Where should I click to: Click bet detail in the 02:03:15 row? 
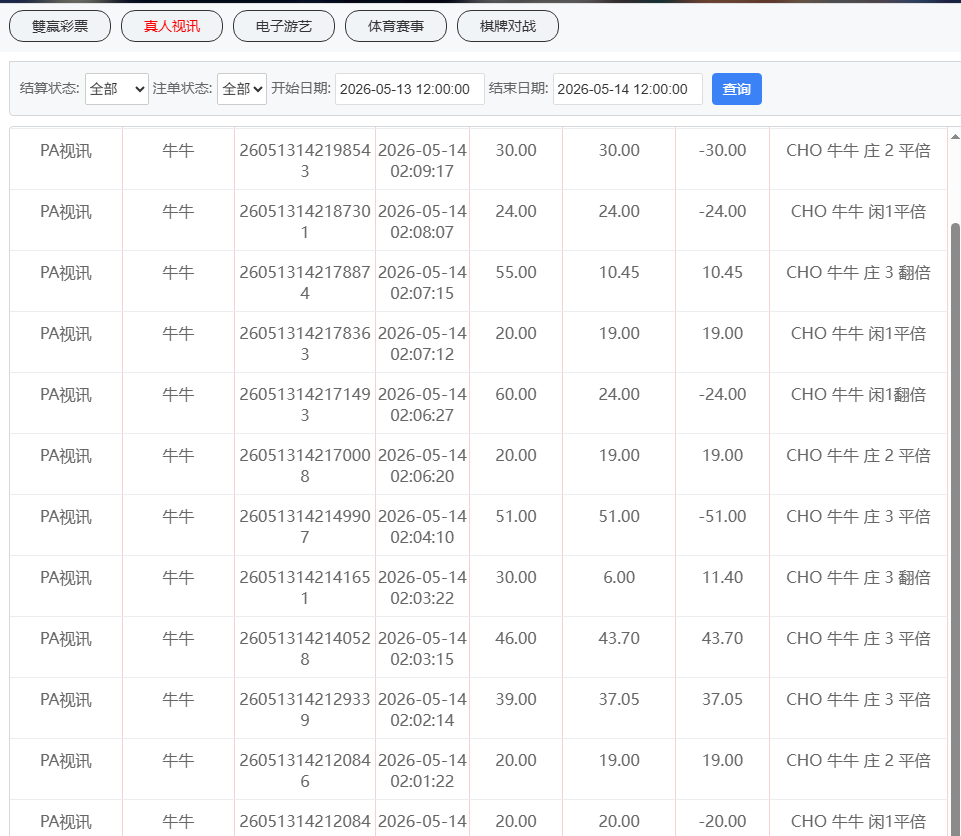pyautogui.click(x=858, y=638)
